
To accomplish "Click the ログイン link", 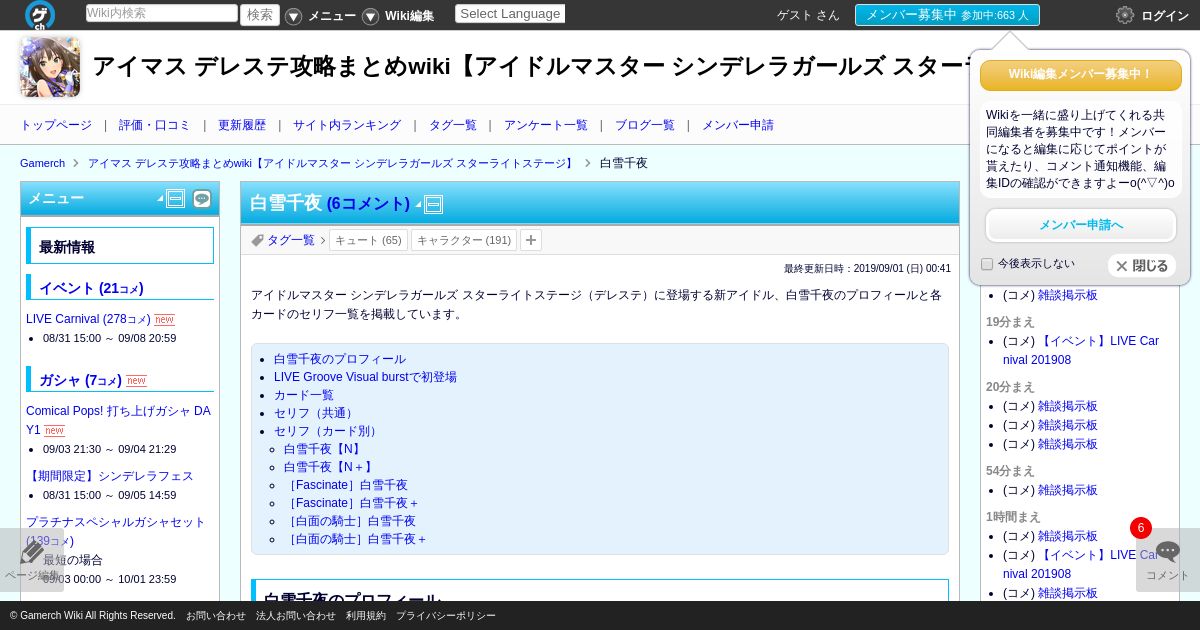I will [x=1165, y=16].
